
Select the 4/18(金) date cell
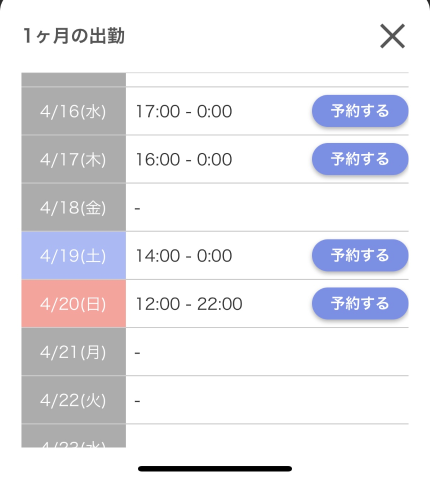[x=74, y=207]
